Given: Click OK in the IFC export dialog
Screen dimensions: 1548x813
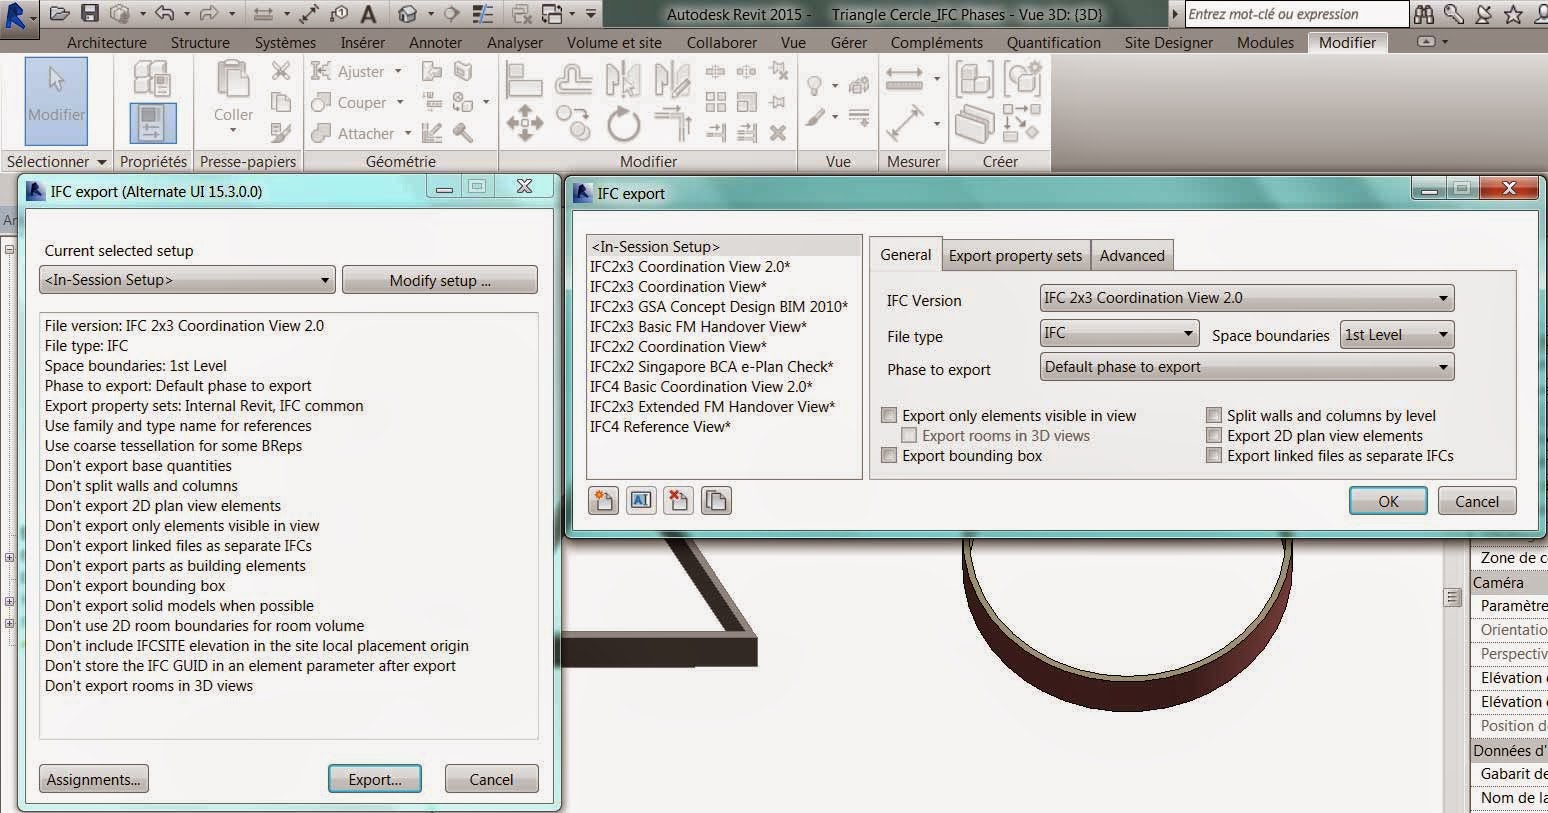Looking at the screenshot, I should click(1388, 501).
